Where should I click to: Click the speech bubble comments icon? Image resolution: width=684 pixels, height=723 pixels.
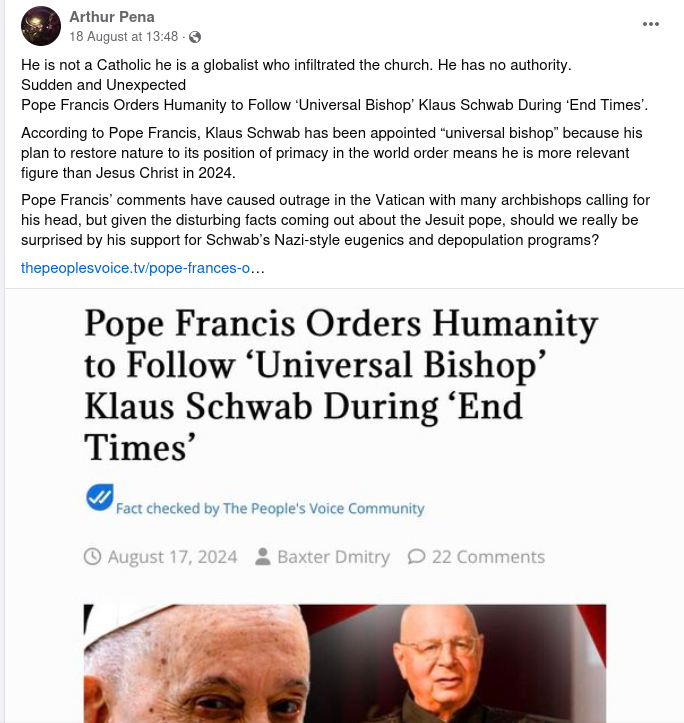pyautogui.click(x=416, y=557)
